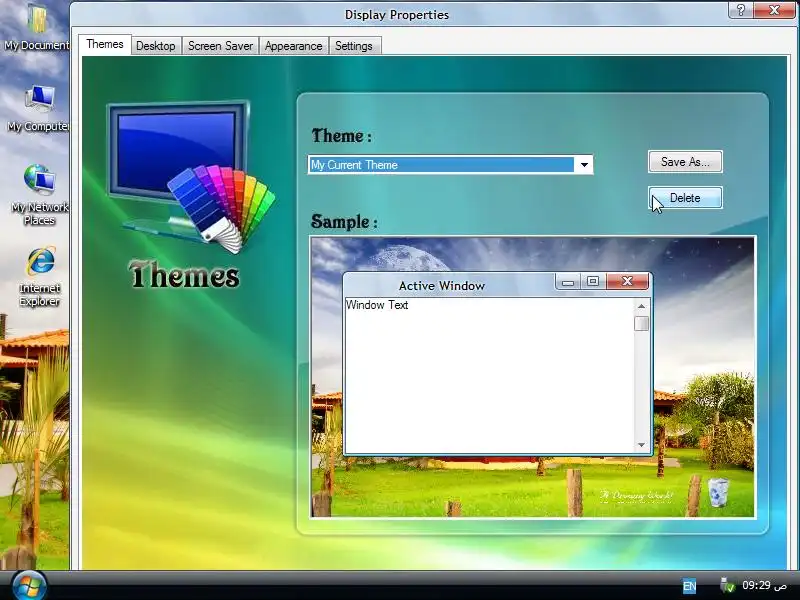Select the My Network Places icon
800x600 pixels.
point(39,195)
